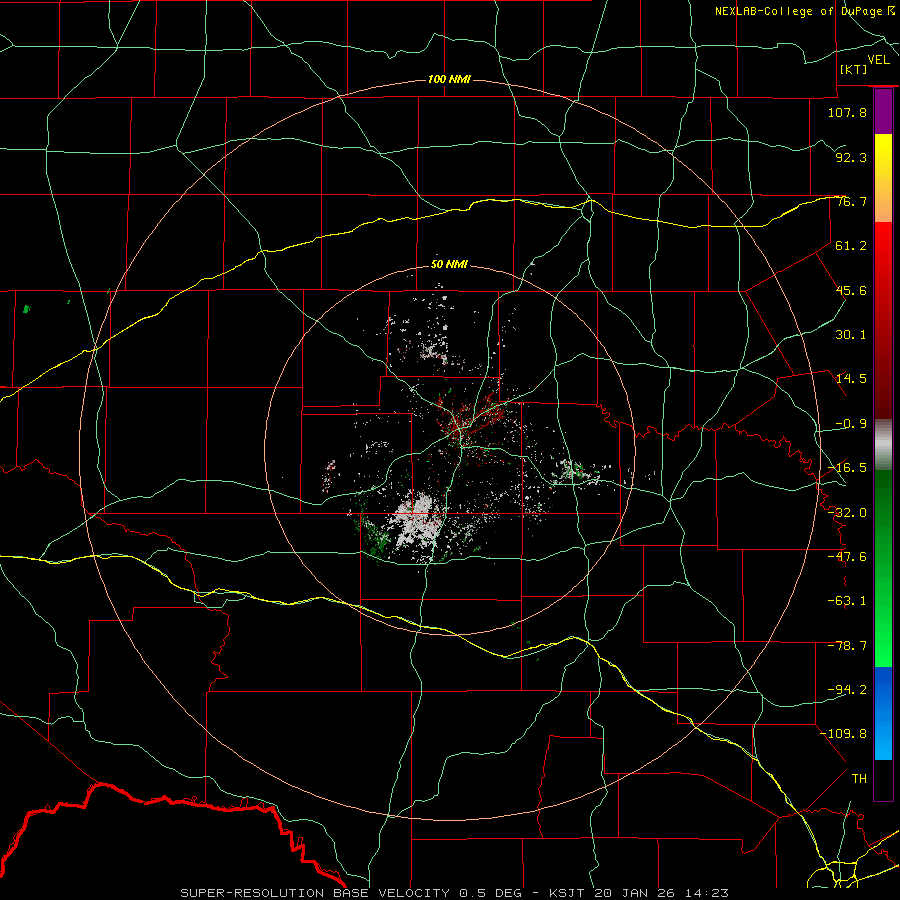Select the -0.9 knot scale value

(x=851, y=424)
